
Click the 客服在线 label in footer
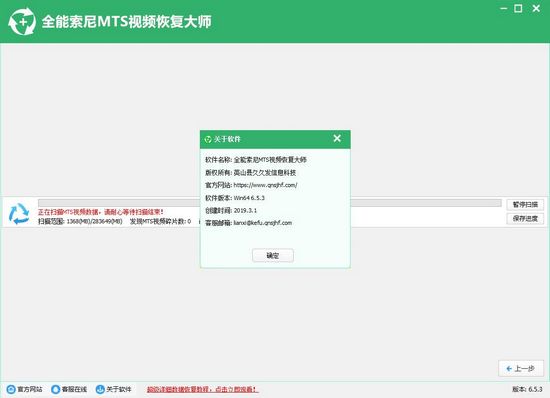point(74,389)
